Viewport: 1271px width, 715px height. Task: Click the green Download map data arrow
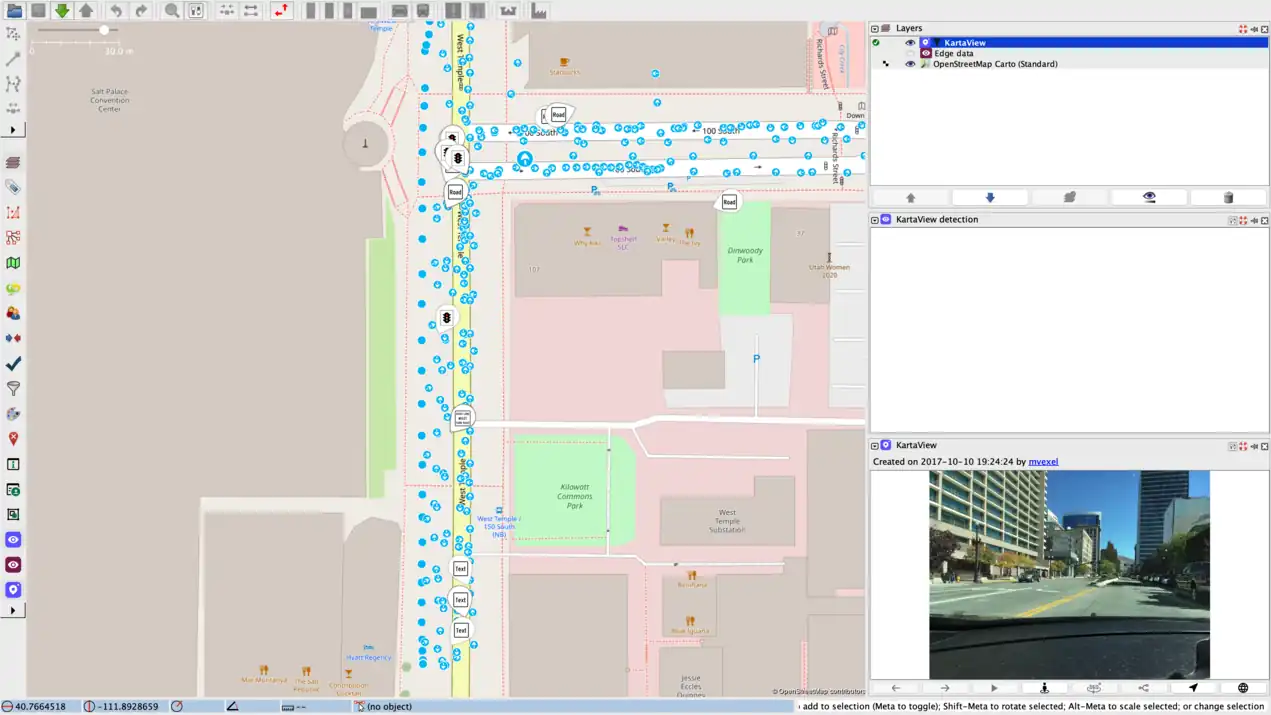62,11
